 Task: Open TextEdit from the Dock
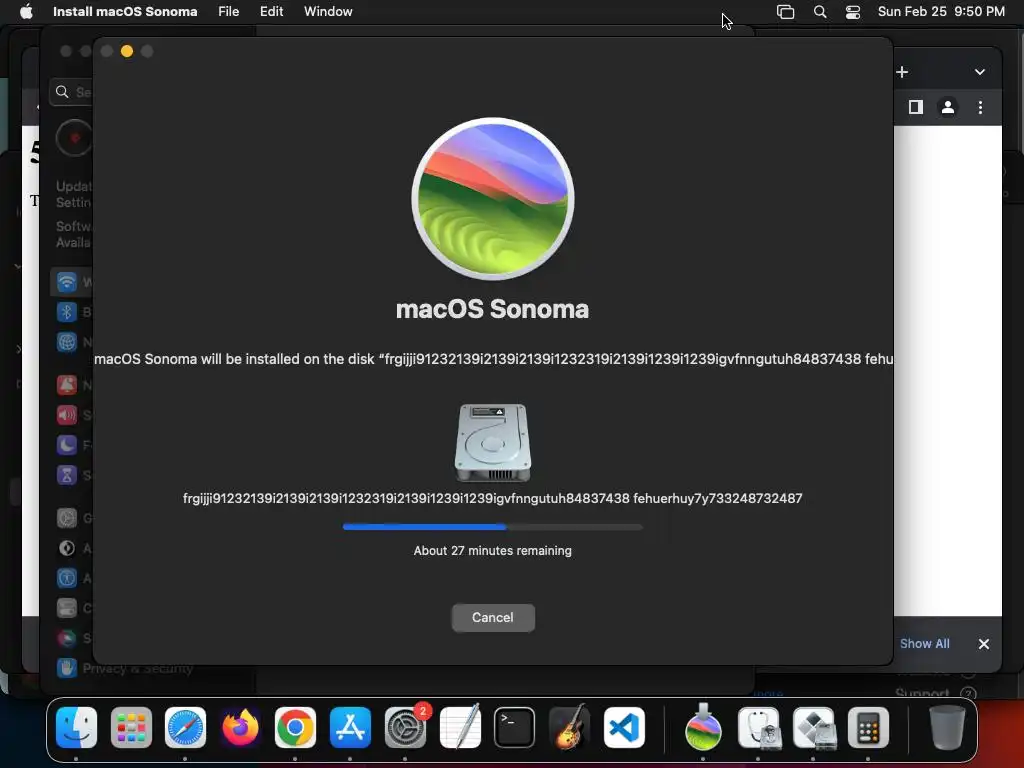(460, 726)
